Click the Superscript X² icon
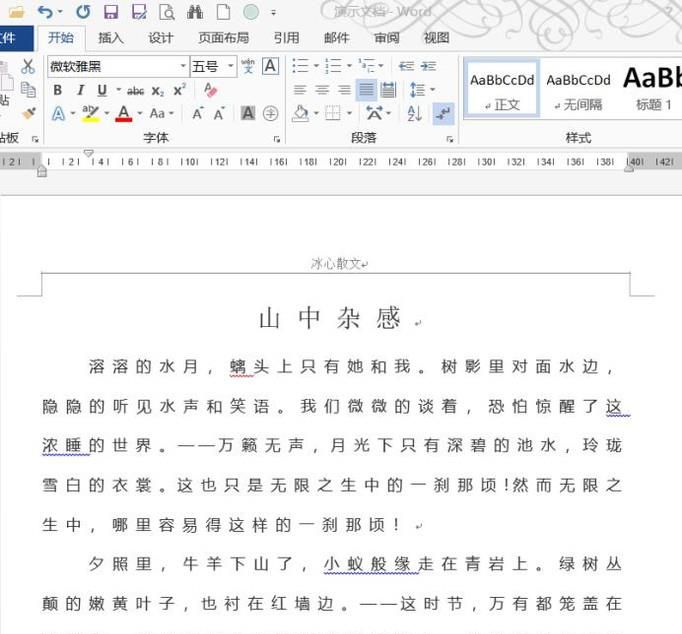 [x=180, y=90]
